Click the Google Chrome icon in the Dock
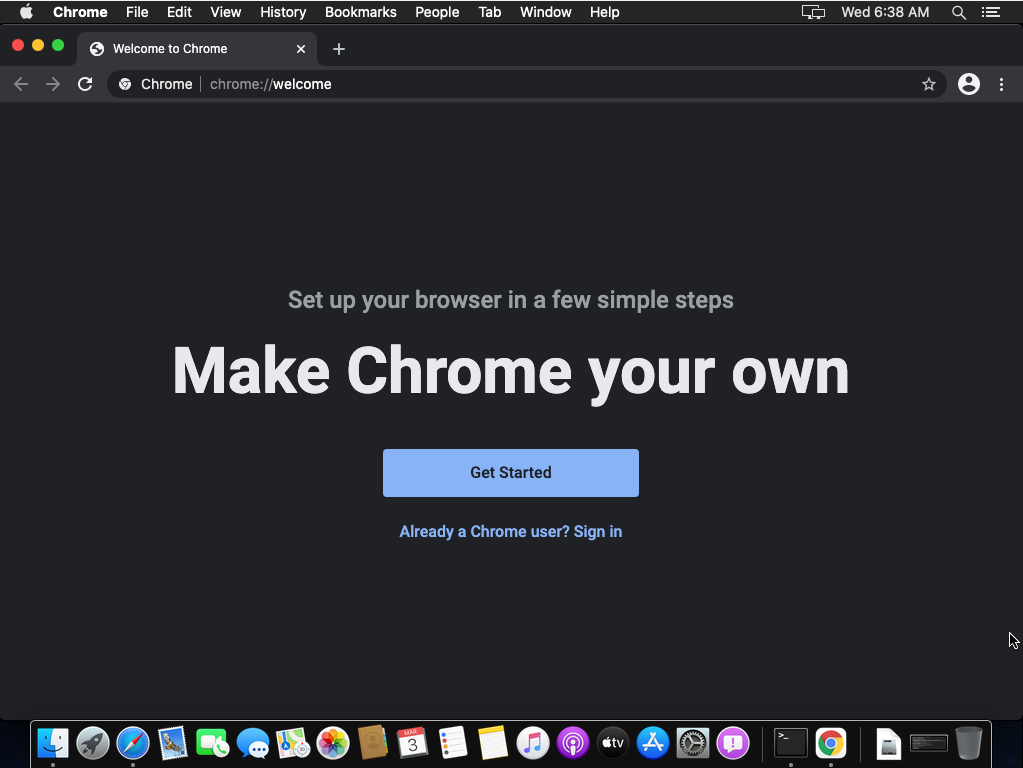Viewport: 1023px width, 768px height. 831,743
